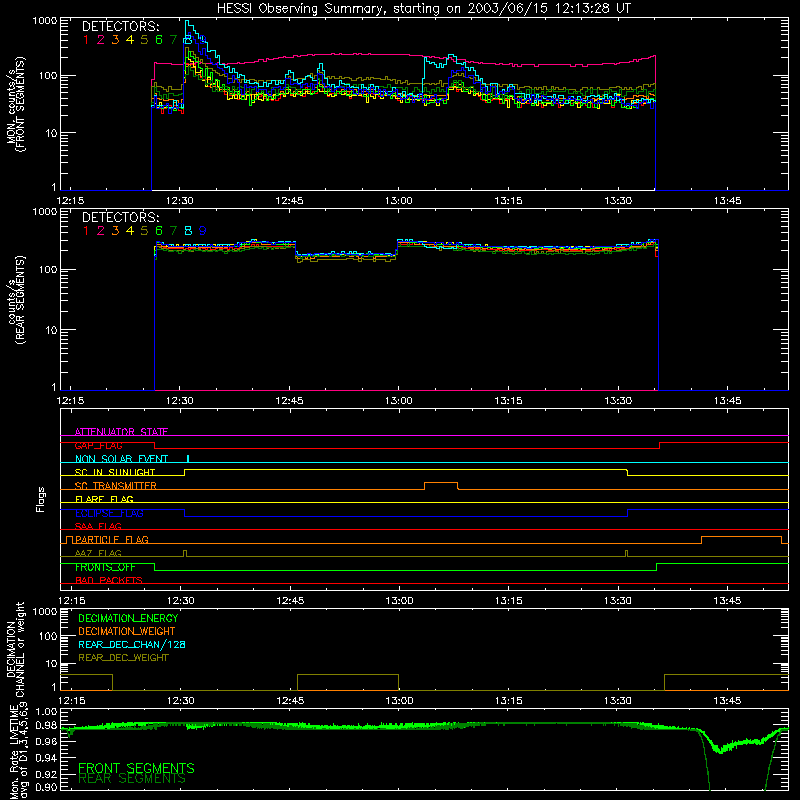Click the BAD_PACKETS flag label

point(109,580)
